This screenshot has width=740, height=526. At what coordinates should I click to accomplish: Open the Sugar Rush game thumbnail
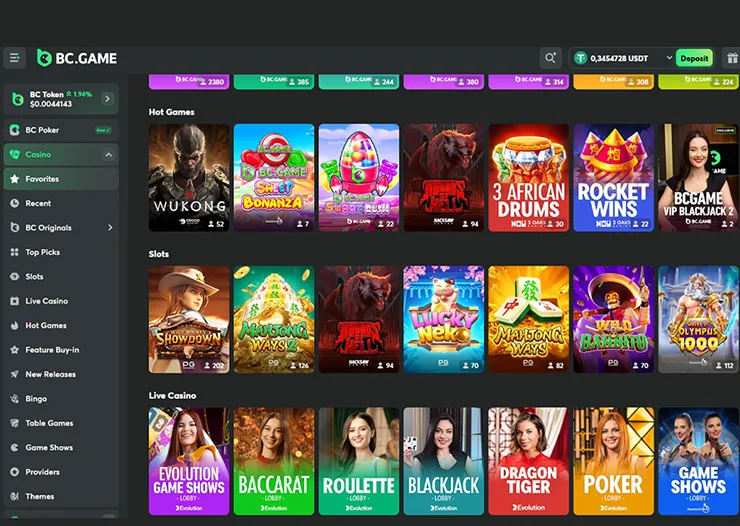click(359, 178)
